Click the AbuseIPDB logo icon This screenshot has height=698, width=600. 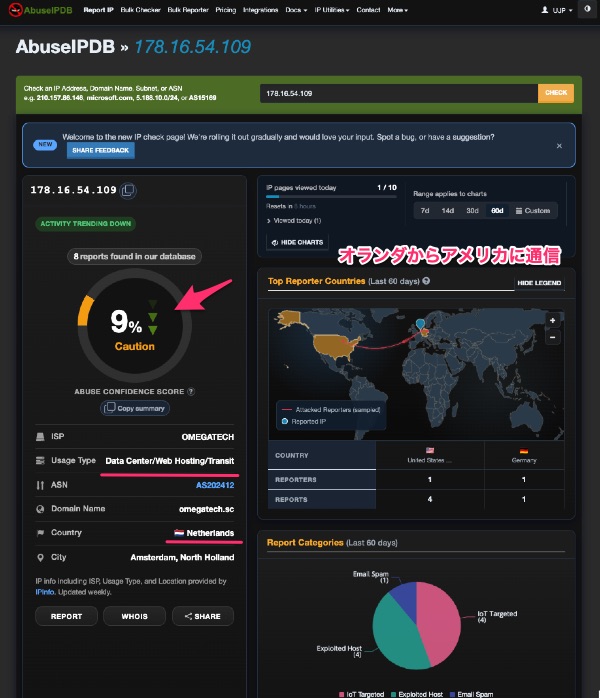coord(15,10)
